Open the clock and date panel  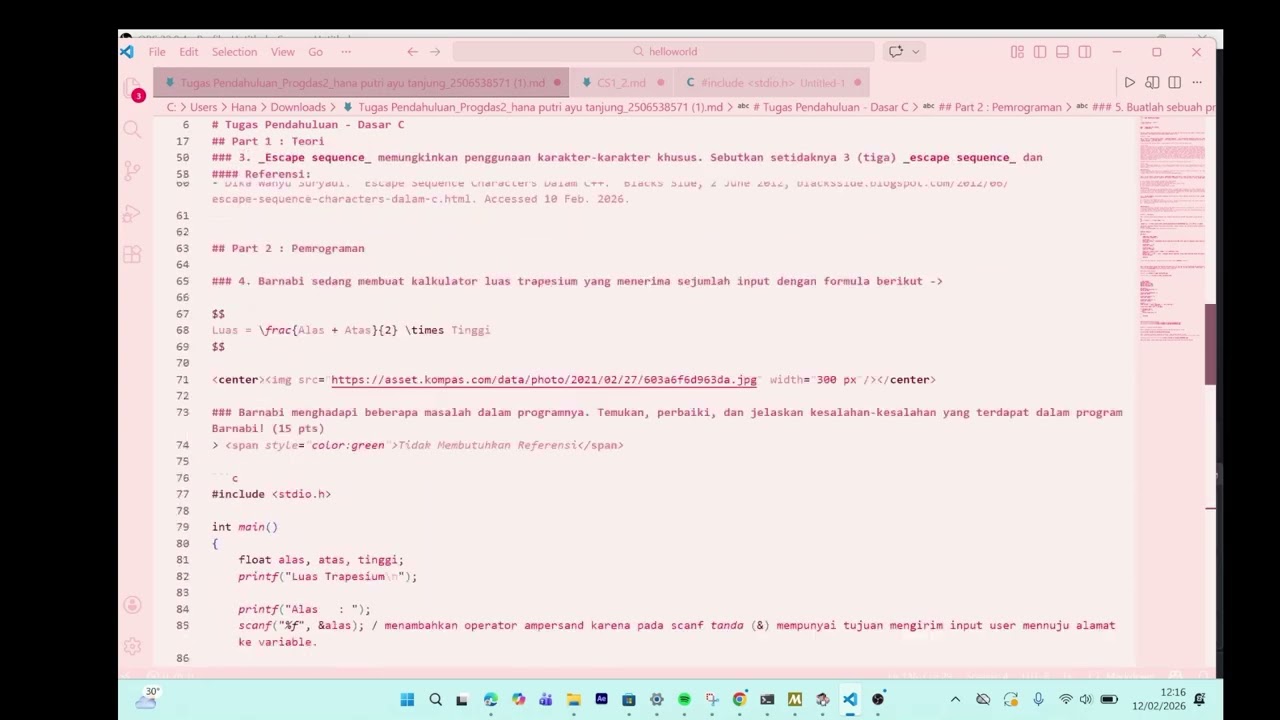click(1159, 699)
